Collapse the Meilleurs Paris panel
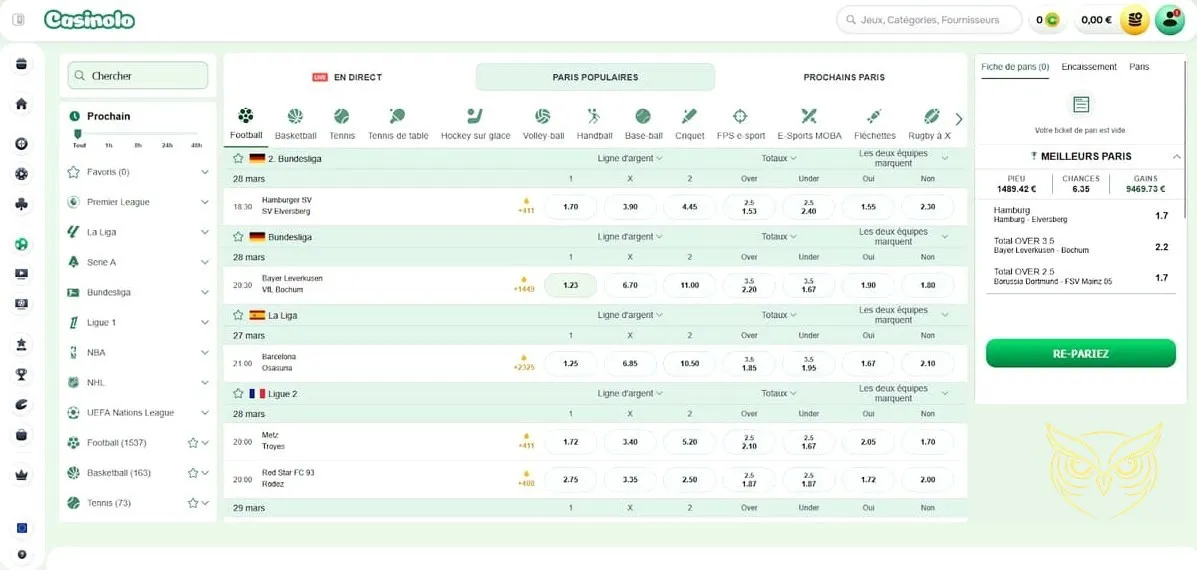Screen dimensions: 1197x570 coord(1176,157)
